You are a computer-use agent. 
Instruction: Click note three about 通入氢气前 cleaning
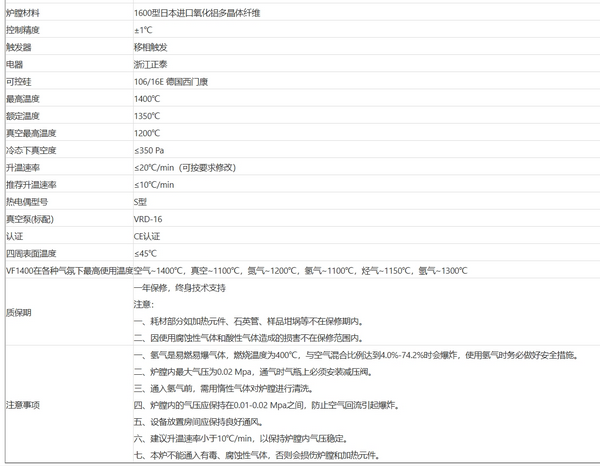tap(223, 389)
